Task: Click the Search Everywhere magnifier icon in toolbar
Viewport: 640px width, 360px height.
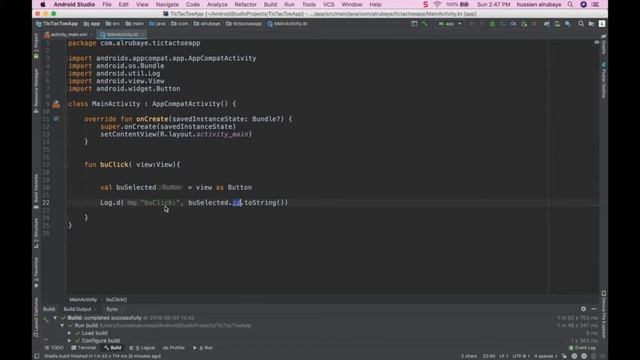Action: 581,24
